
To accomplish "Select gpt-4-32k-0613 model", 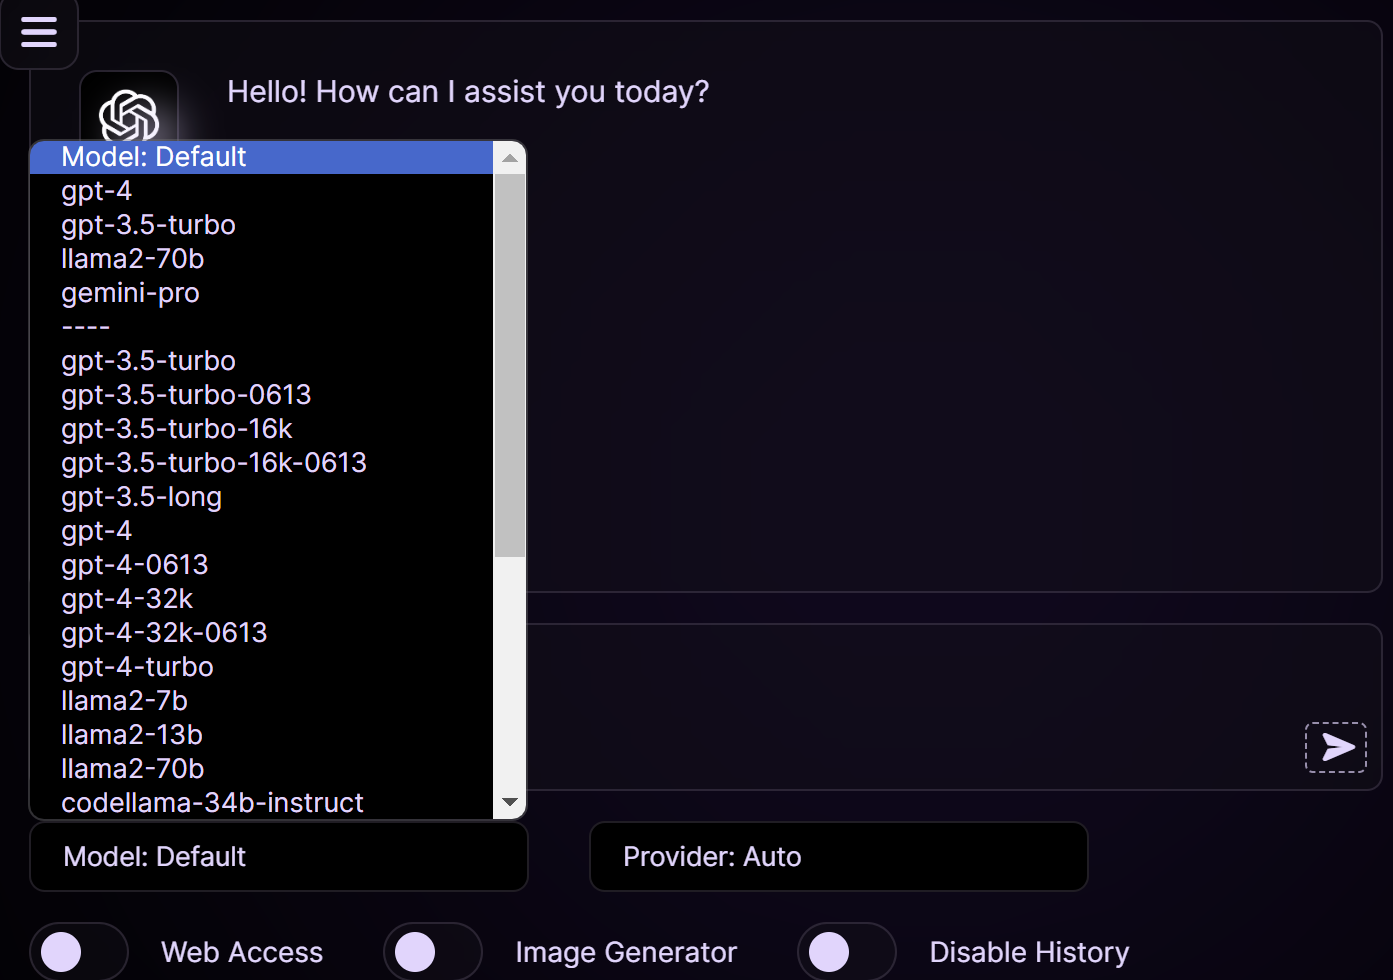I will [262, 633].
